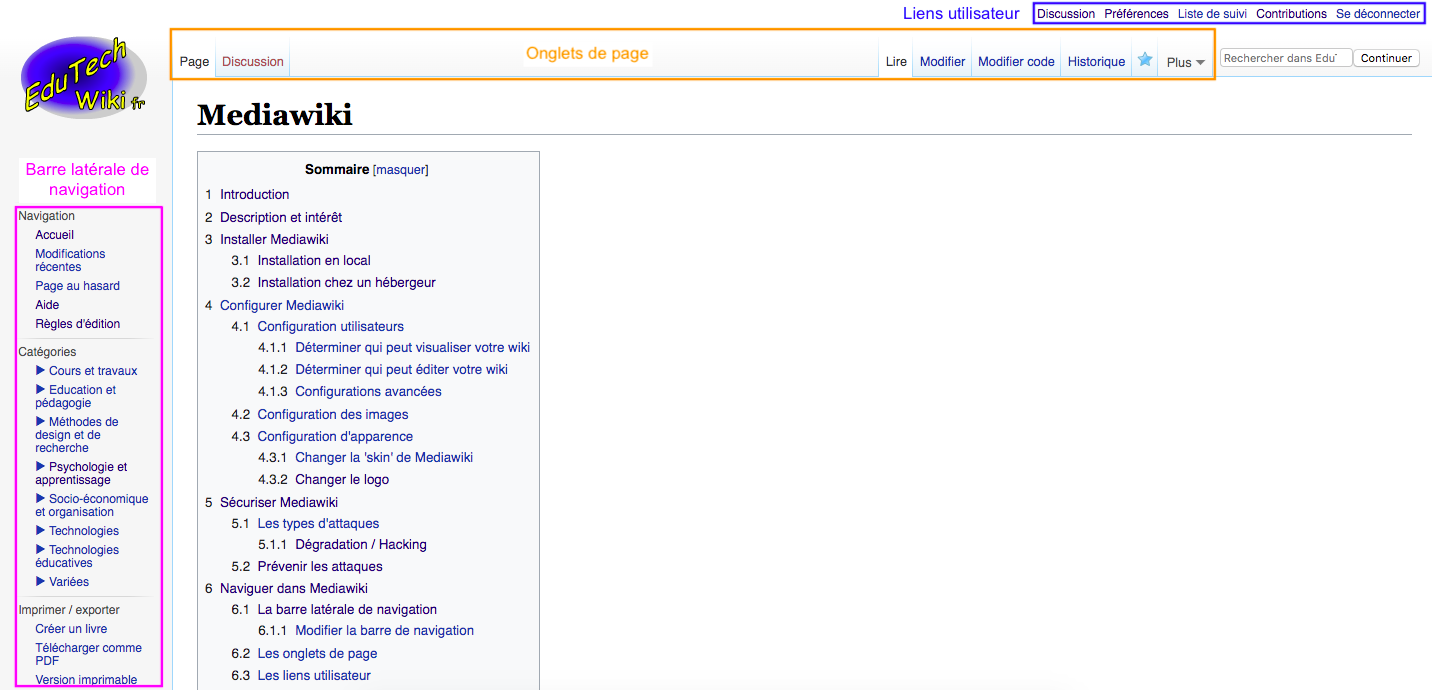This screenshot has width=1432, height=690.
Task: Switch to the Page tab
Action: (x=194, y=61)
